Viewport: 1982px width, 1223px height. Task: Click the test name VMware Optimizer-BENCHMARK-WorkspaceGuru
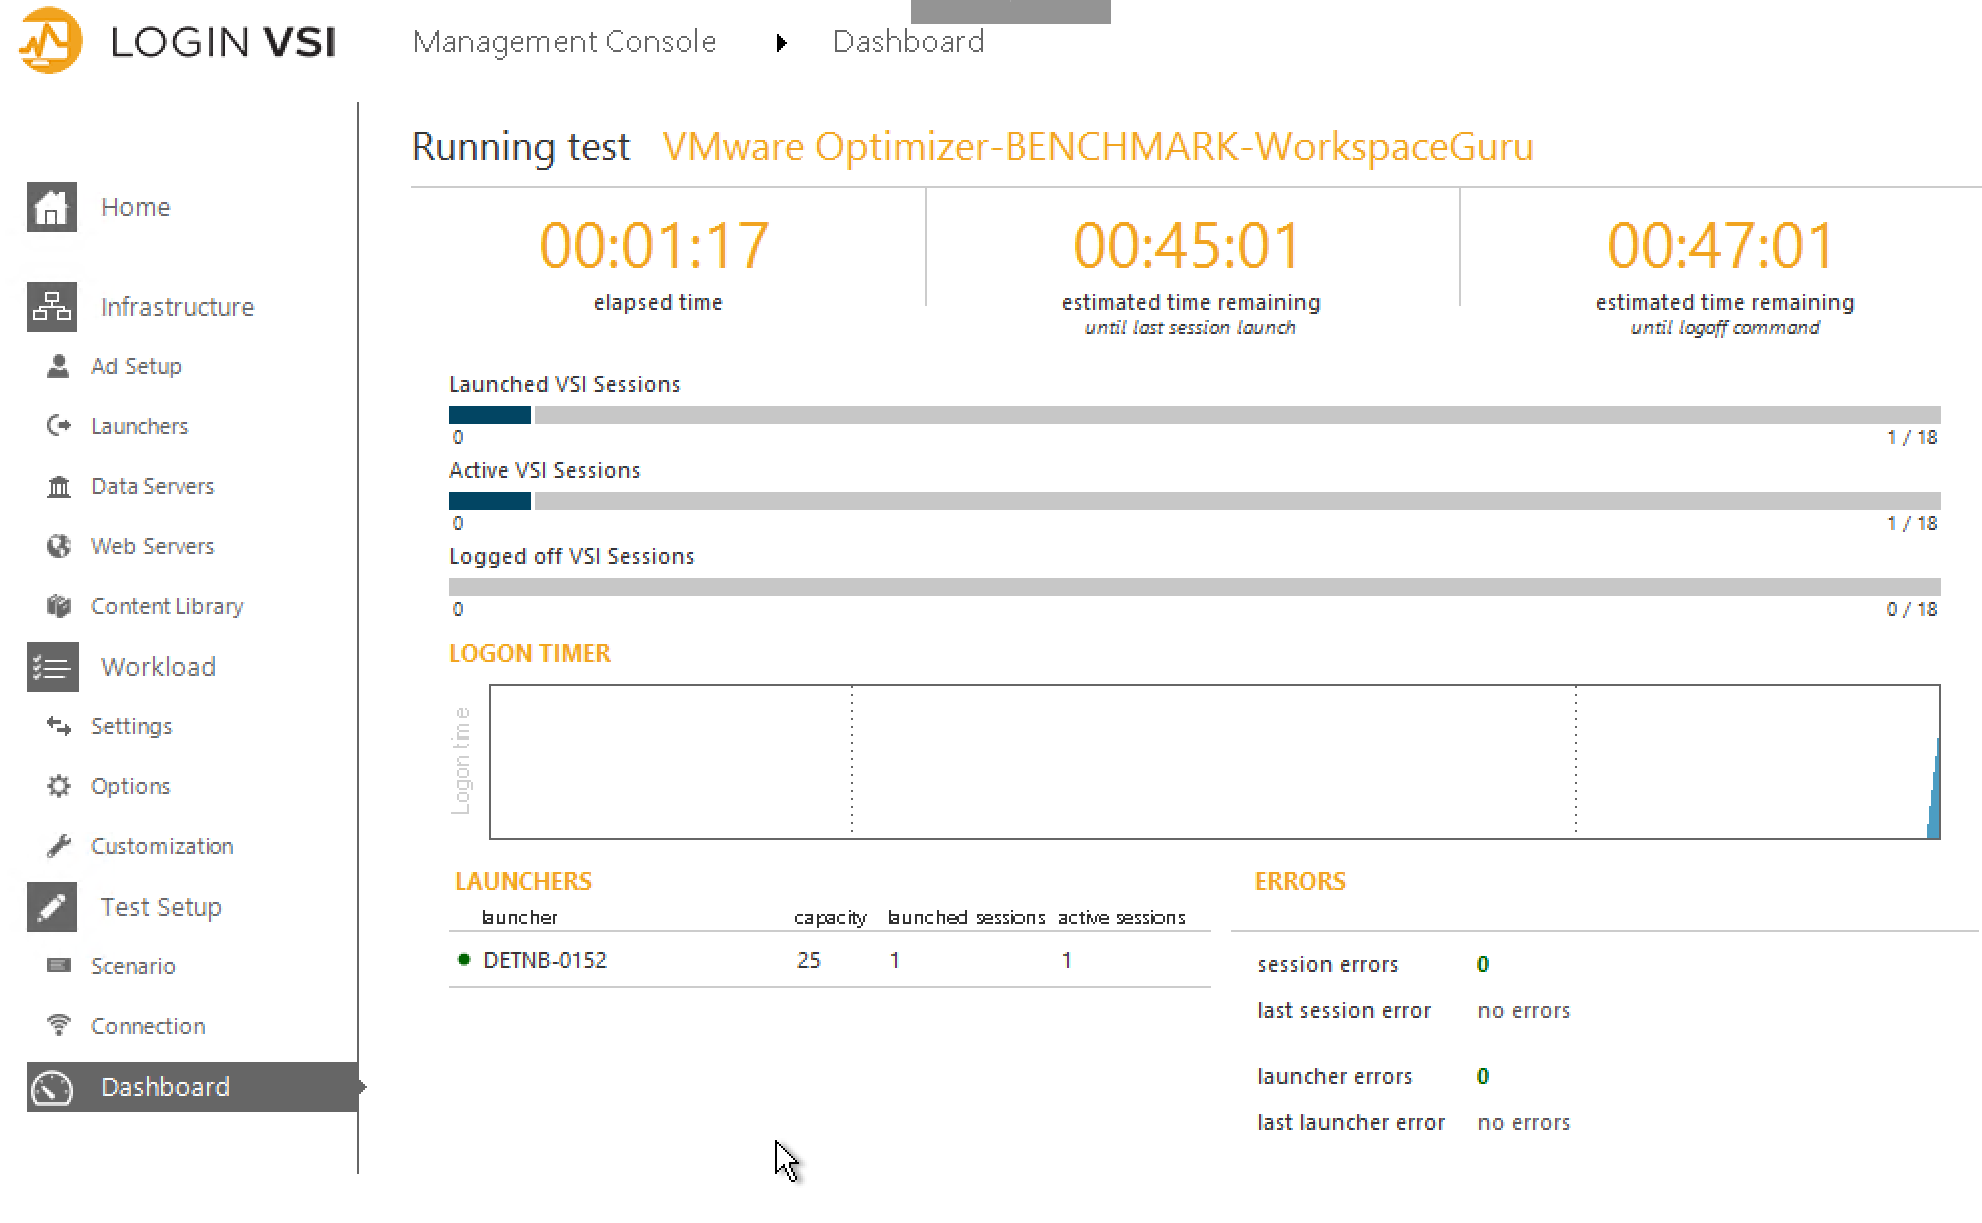(1097, 147)
